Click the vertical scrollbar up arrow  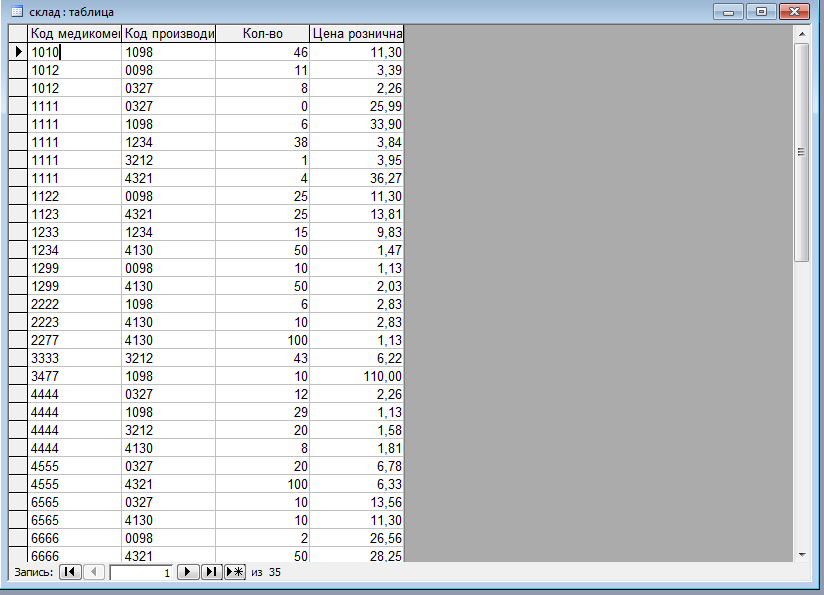(x=802, y=34)
